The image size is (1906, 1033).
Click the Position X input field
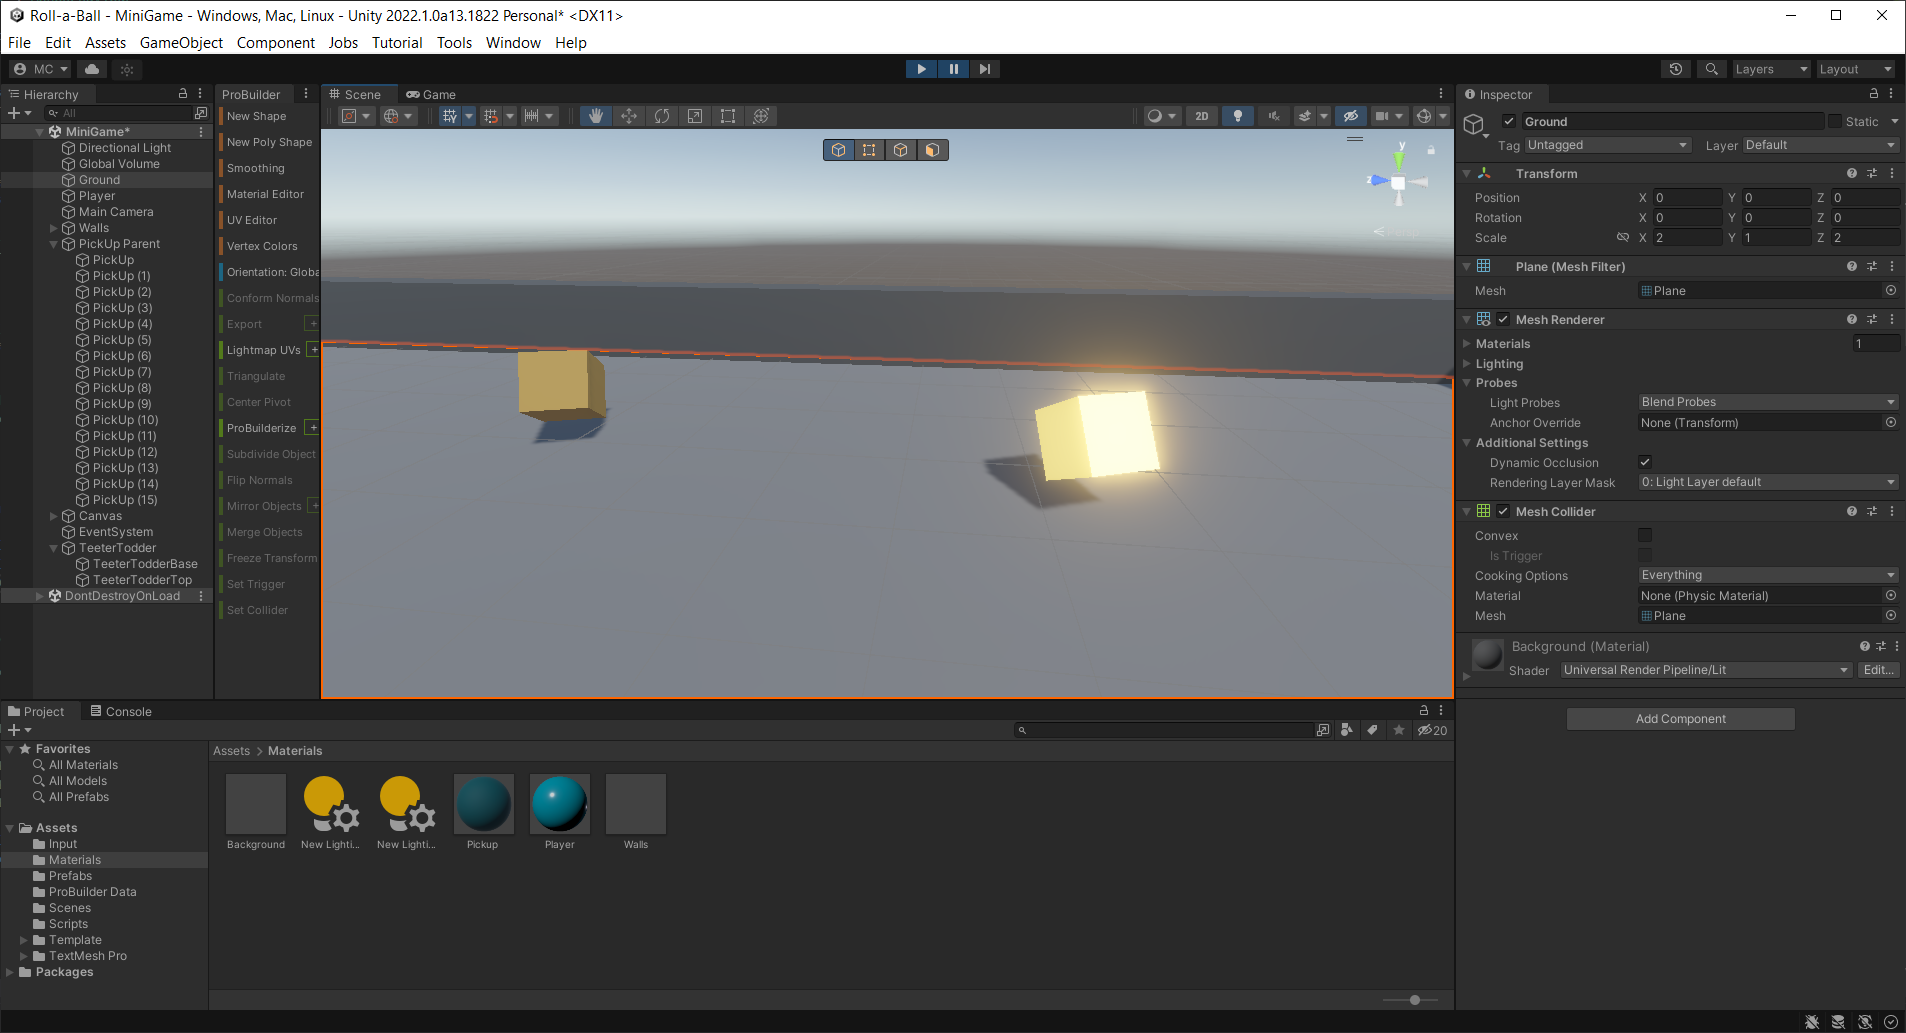click(1686, 198)
